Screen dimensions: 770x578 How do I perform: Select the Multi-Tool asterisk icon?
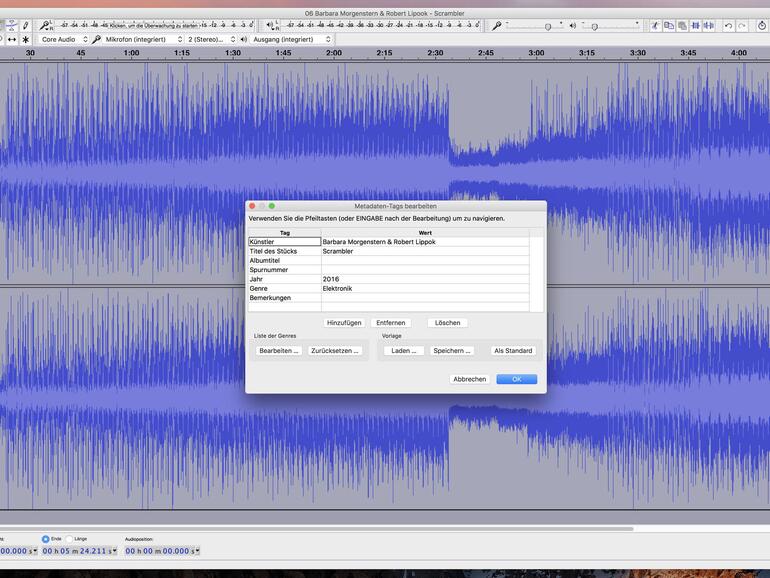(26, 39)
